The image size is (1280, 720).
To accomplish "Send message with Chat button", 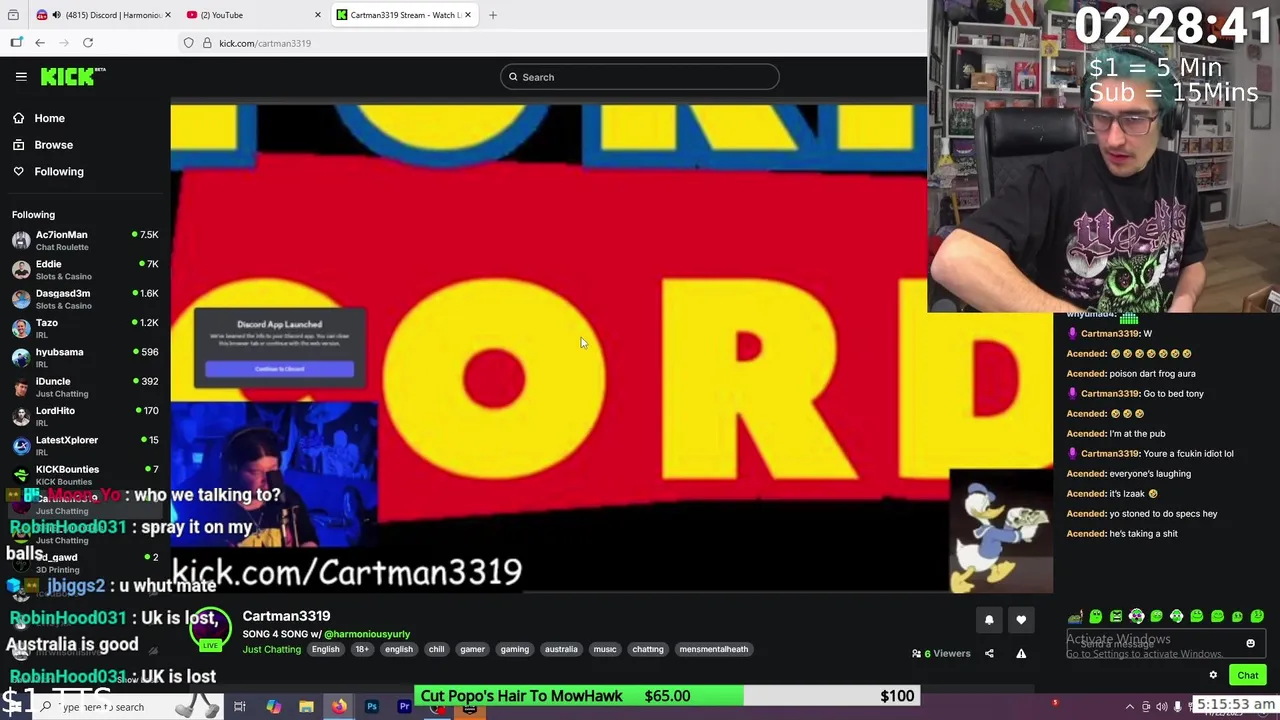I will point(1247,676).
